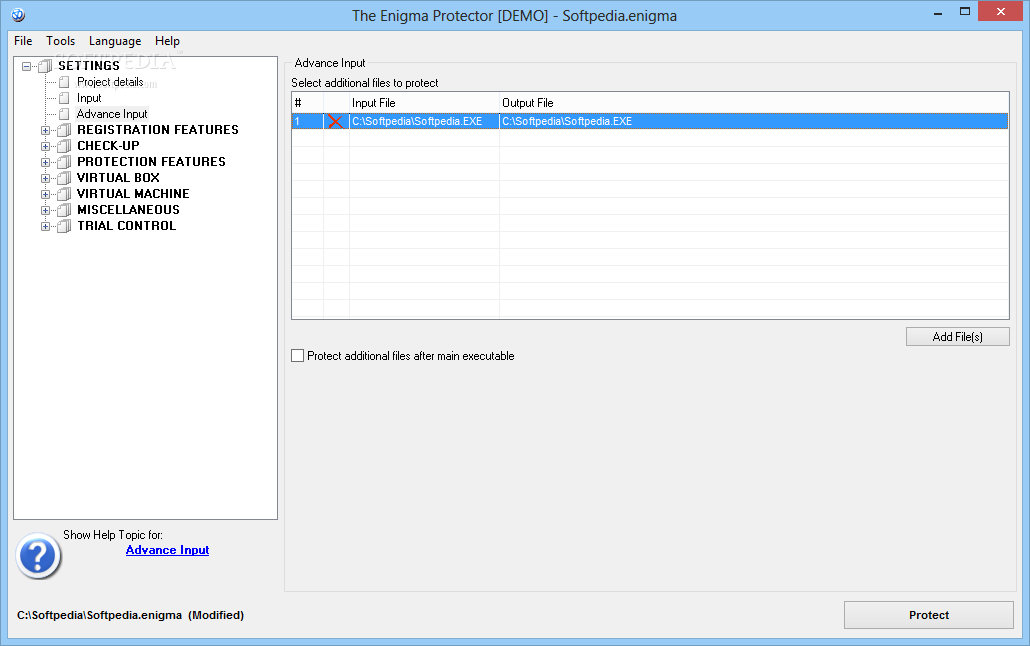This screenshot has width=1030, height=646.
Task: Open the Advance Input help topic link
Action: click(168, 550)
